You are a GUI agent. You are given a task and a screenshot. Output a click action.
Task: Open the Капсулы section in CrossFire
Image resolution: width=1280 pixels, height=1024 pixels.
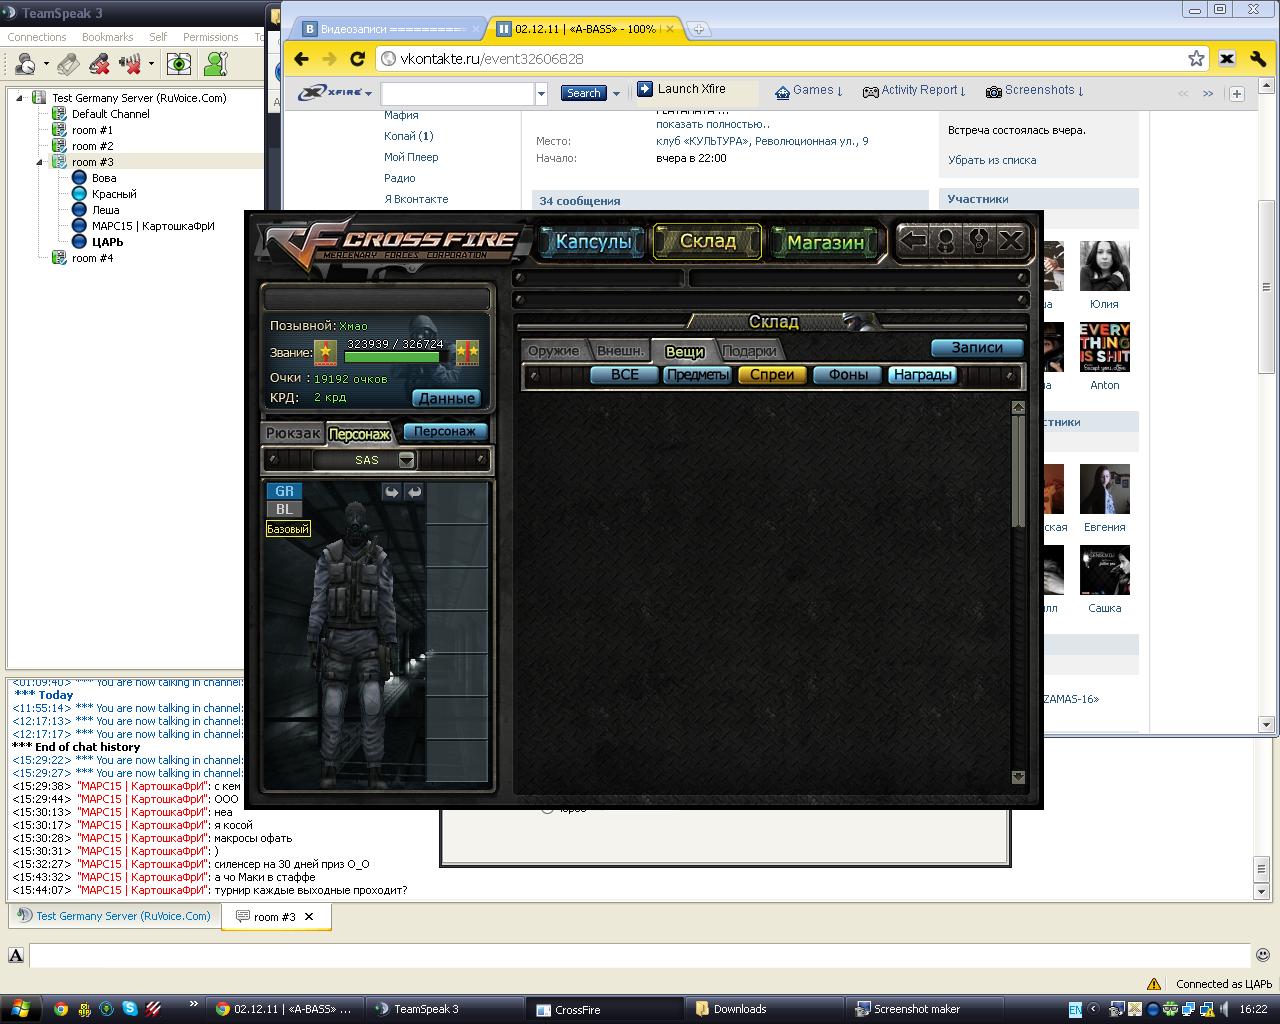tap(594, 241)
